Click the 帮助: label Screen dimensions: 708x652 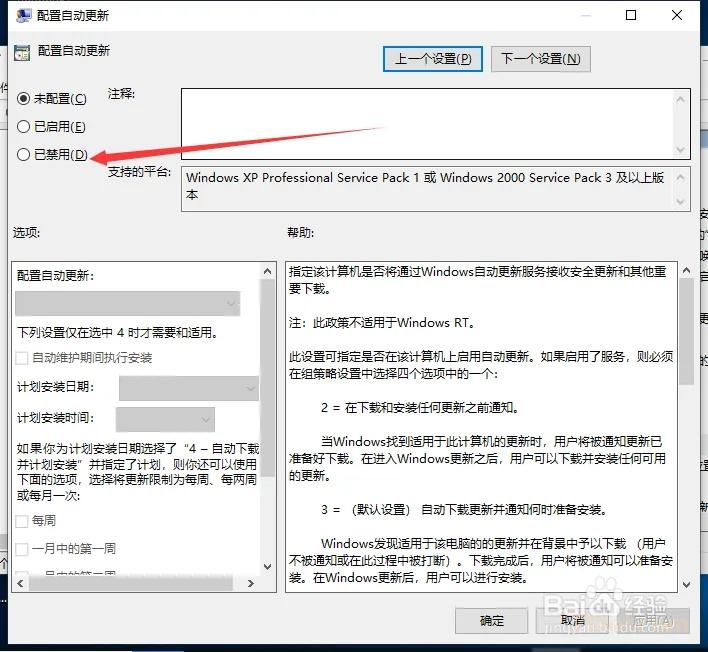[301, 233]
